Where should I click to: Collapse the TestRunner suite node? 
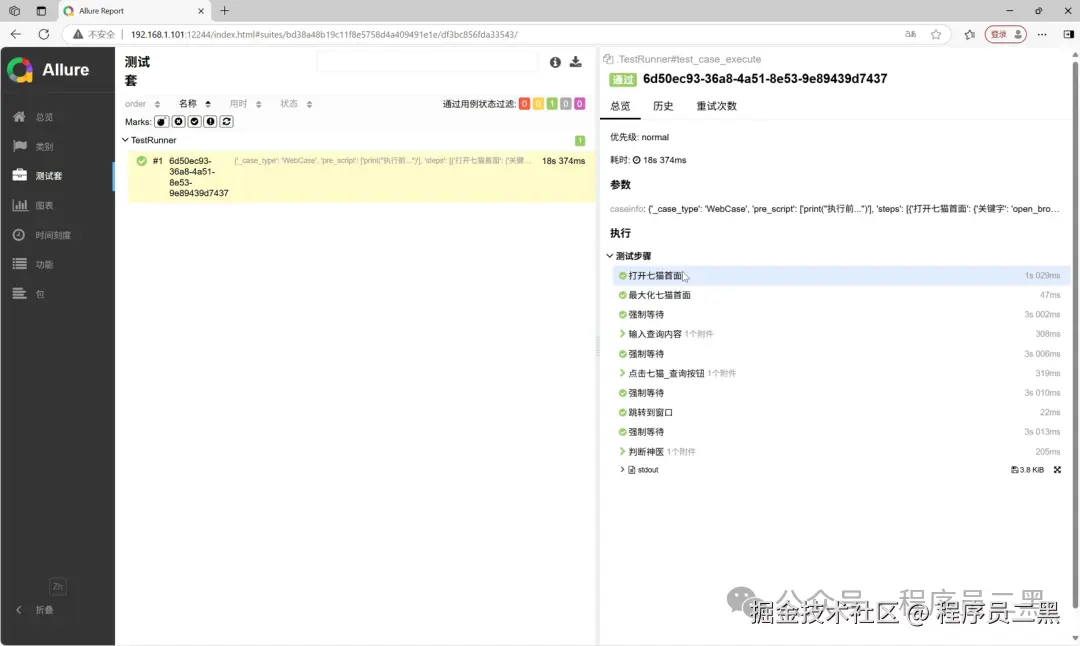[x=125, y=140]
